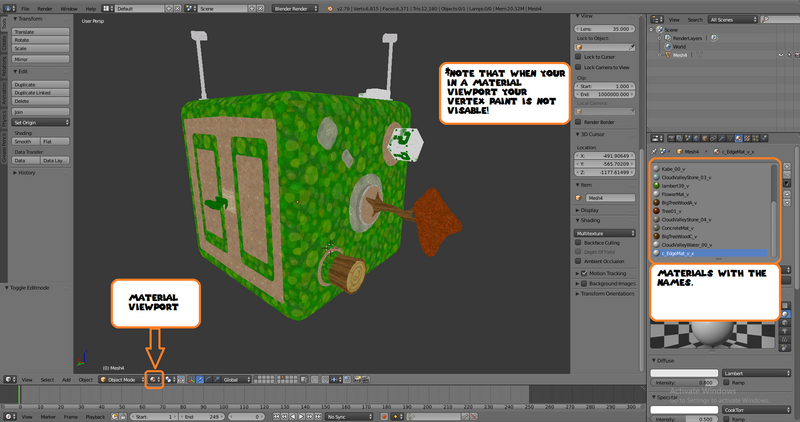This screenshot has height=422, width=800.
Task: Toggle selectability arrow for Mesh4 in outliner
Action: [789, 55]
